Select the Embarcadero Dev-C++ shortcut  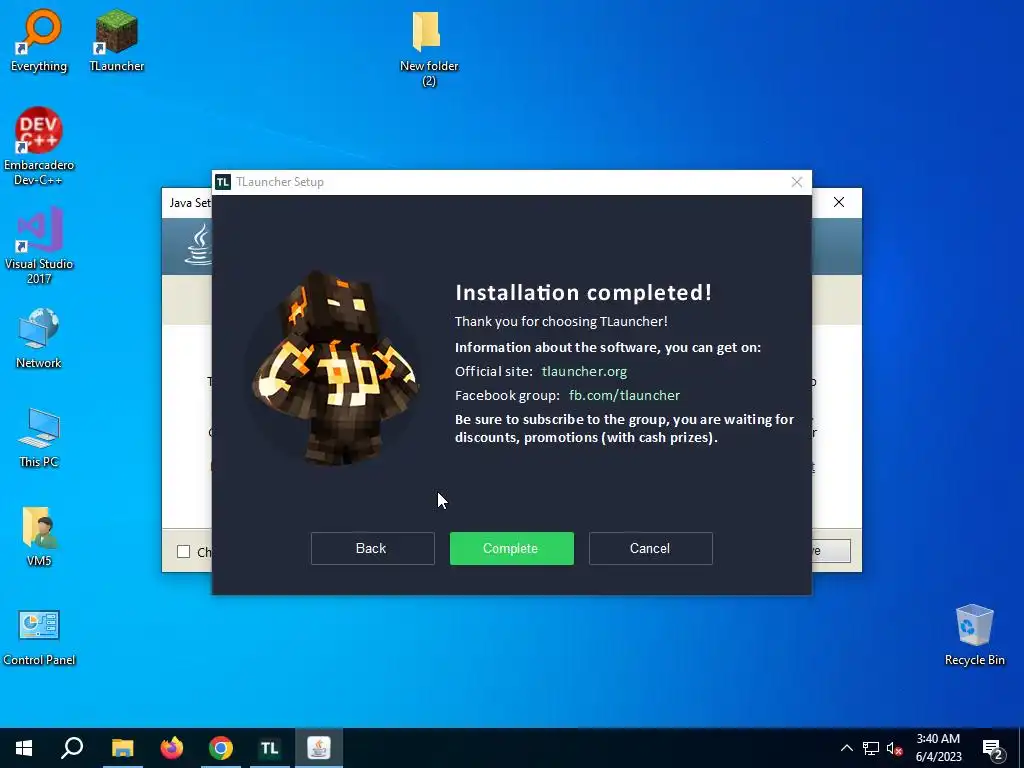pyautogui.click(x=39, y=146)
